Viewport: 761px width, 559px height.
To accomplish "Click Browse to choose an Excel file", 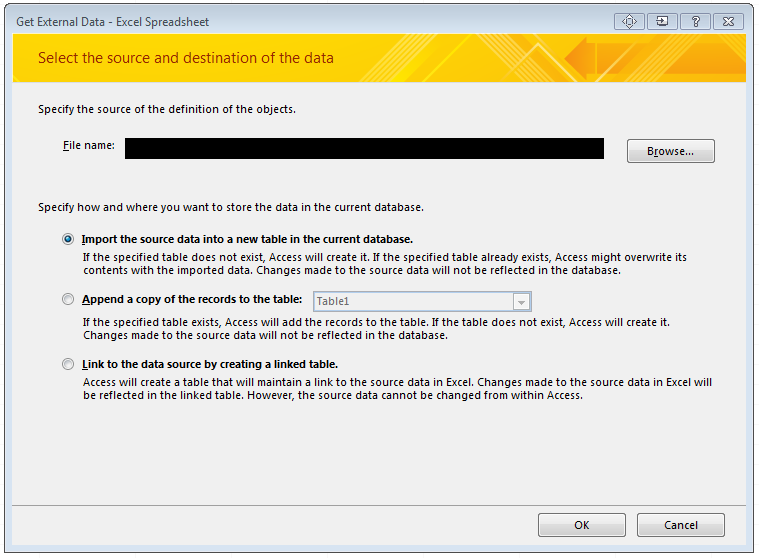I will (x=670, y=151).
